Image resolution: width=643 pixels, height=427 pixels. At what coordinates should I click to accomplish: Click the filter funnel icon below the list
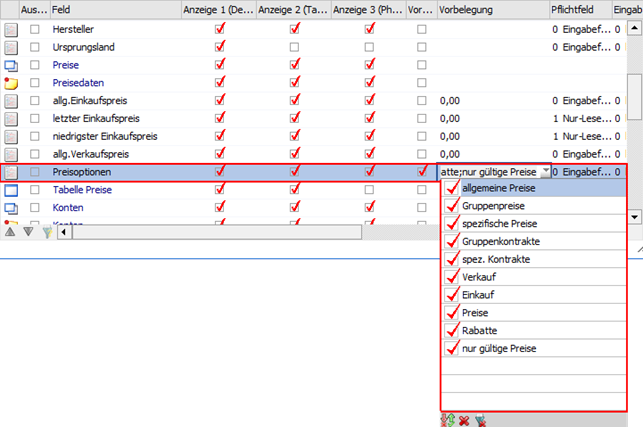[x=46, y=232]
